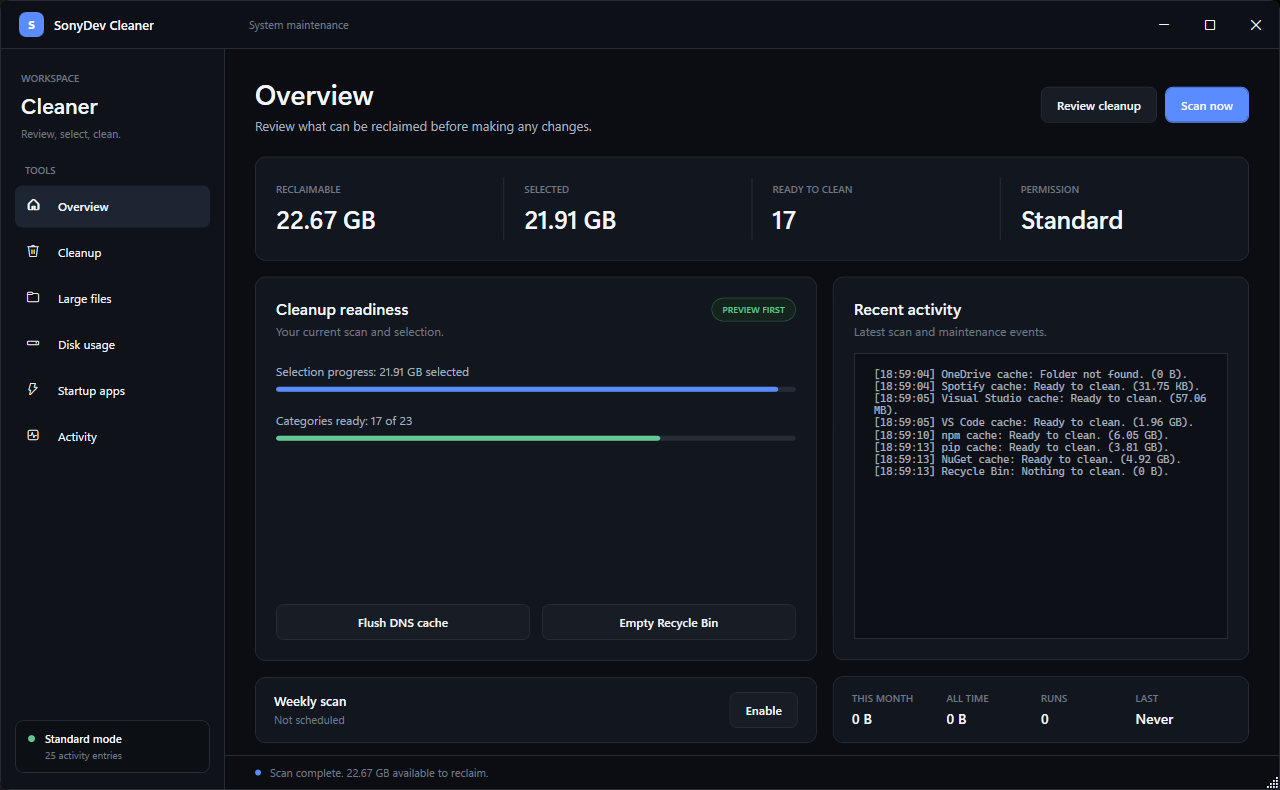The height and width of the screenshot is (790, 1280).
Task: Click the Recycle Bin log entry
Action: click(1021, 471)
